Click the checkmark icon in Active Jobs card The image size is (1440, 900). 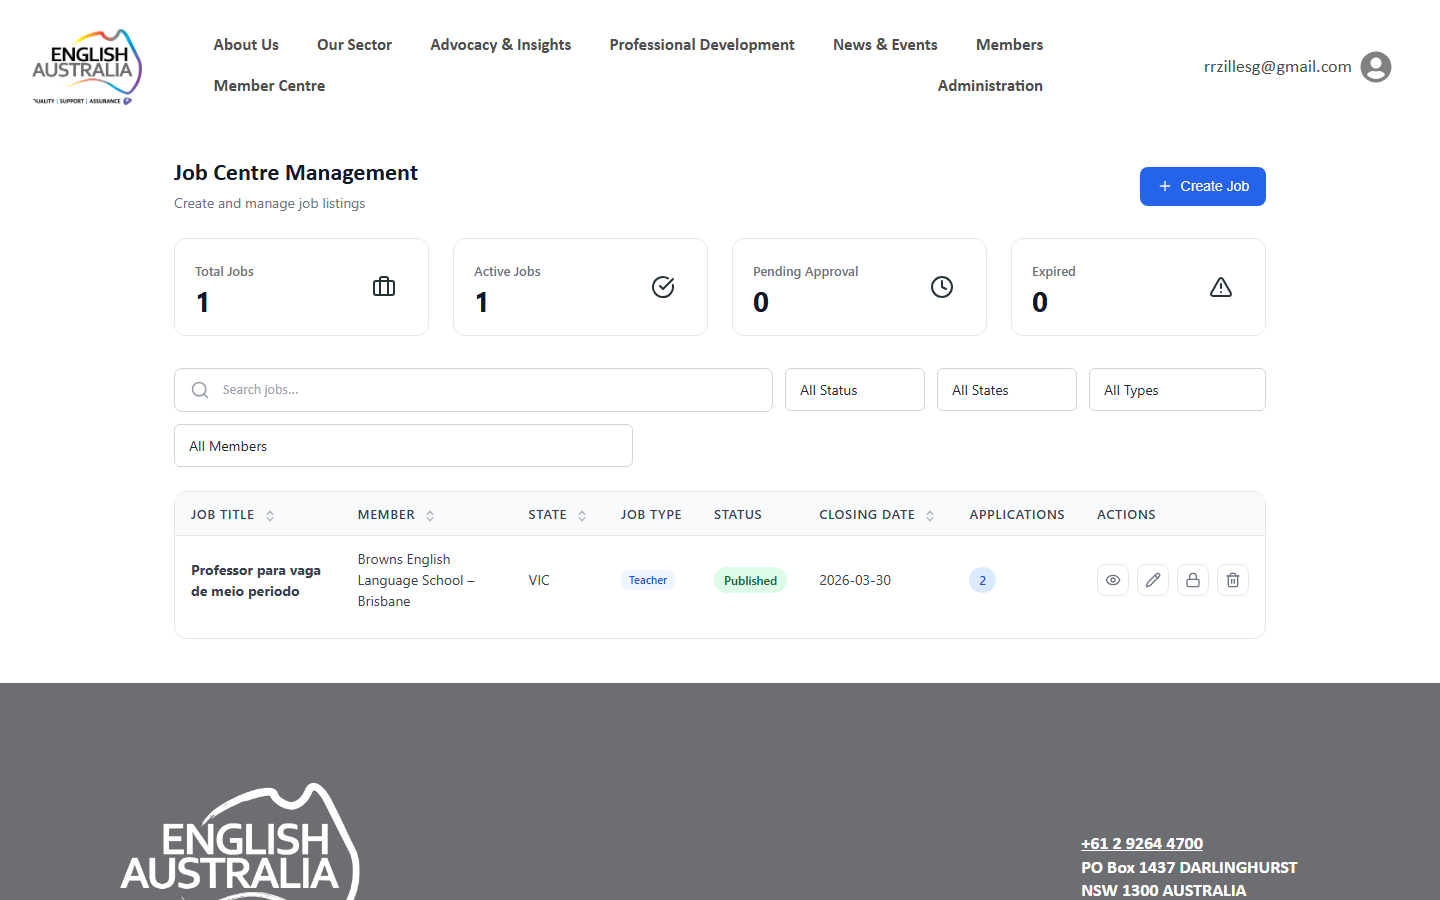pyautogui.click(x=663, y=287)
